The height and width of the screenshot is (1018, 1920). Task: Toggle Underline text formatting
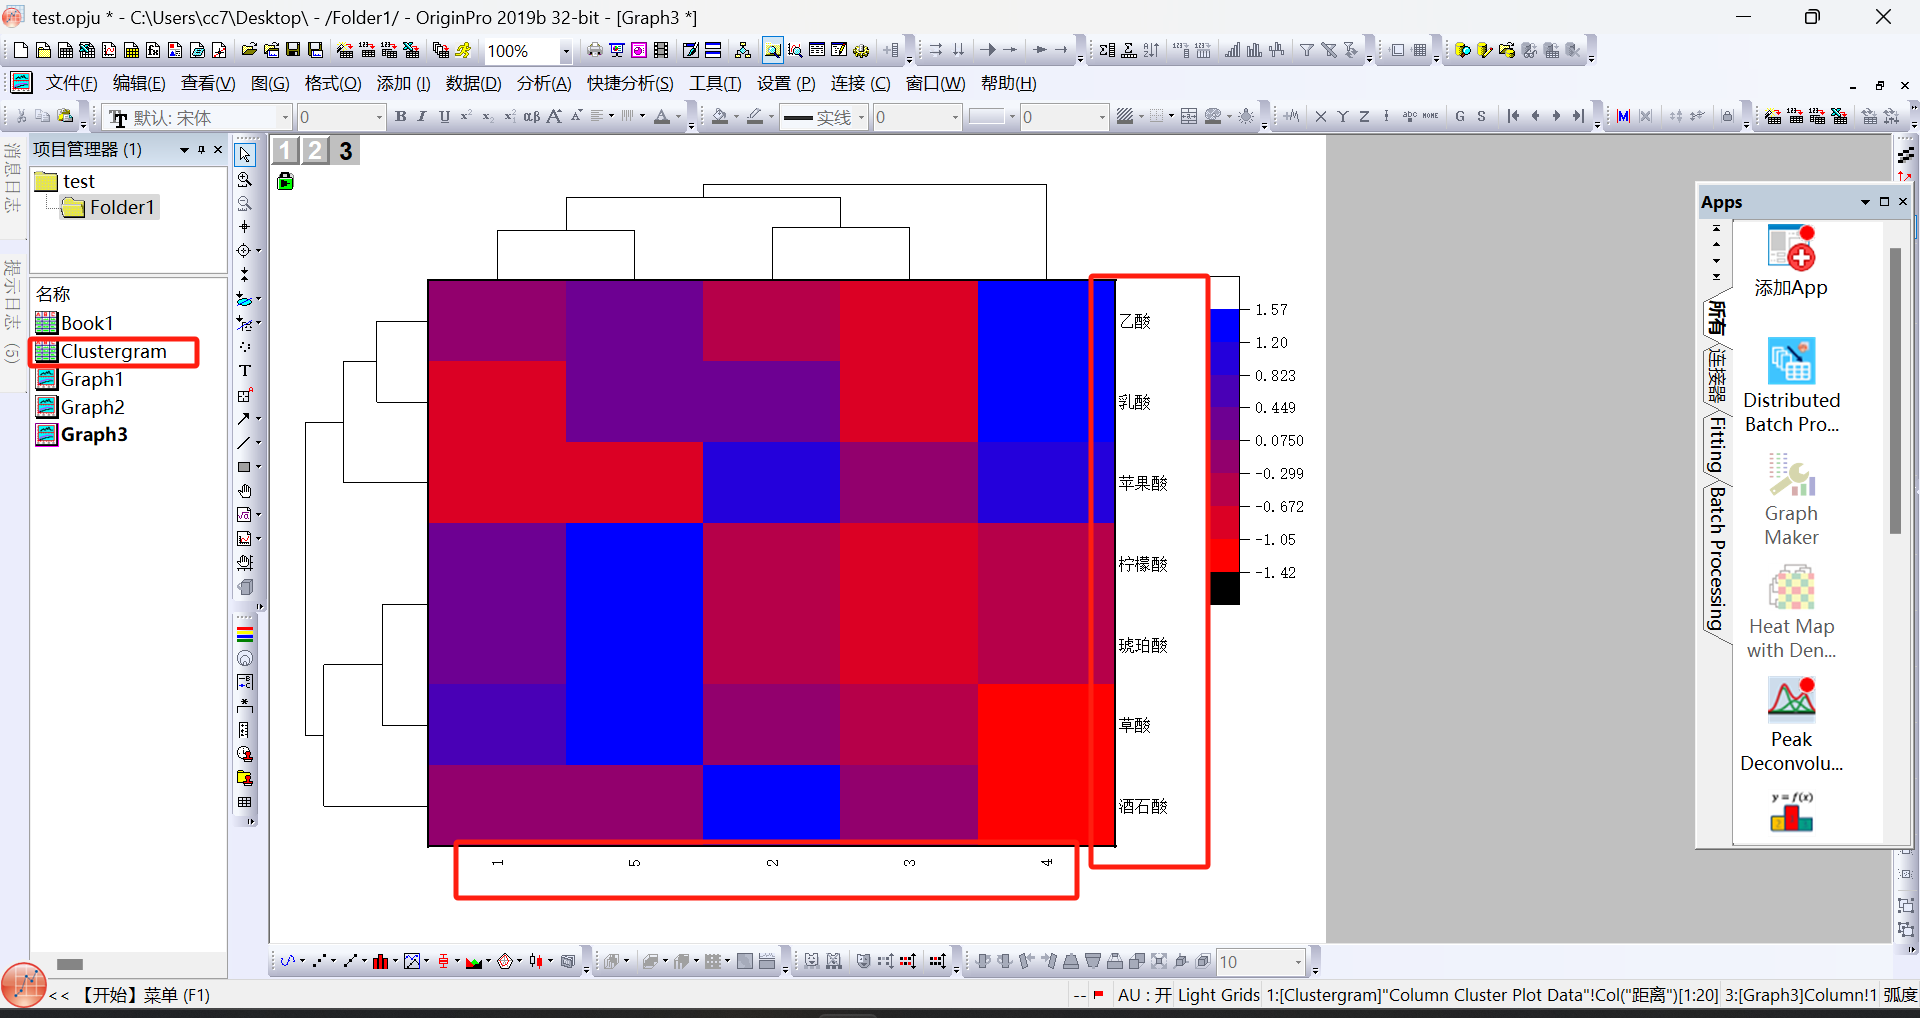pyautogui.click(x=444, y=117)
